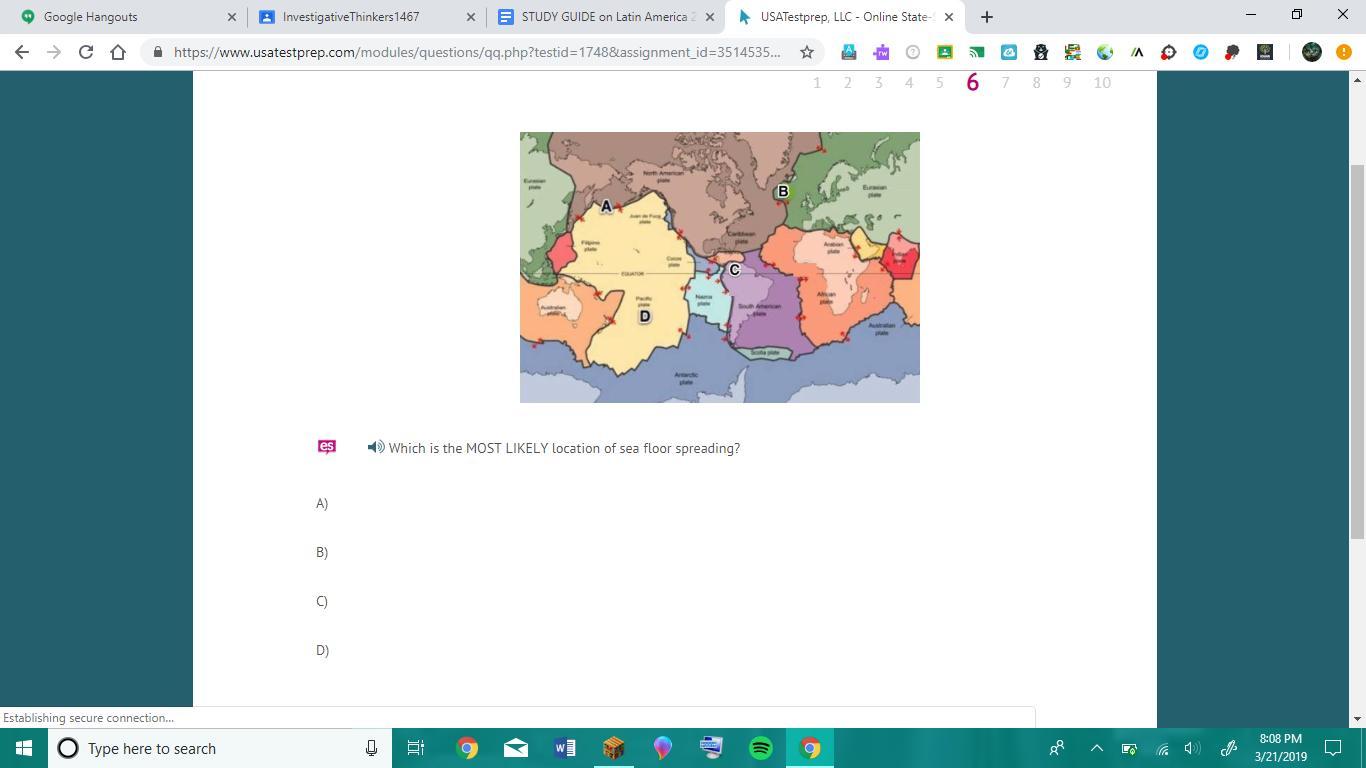This screenshot has height=768, width=1366.
Task: Open the volume control in the system tray
Action: pos(1192,748)
